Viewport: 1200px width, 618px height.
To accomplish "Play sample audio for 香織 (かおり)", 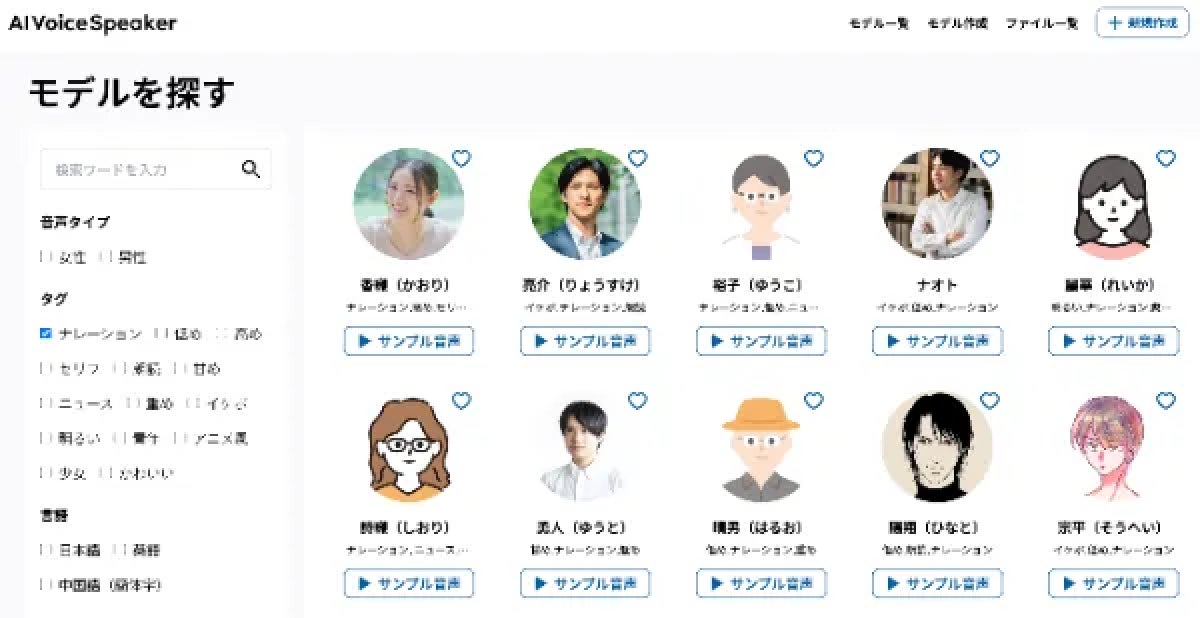I will coord(409,341).
